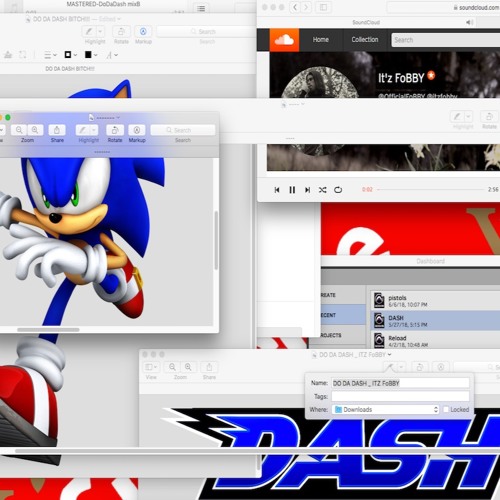Pause the SoundCloud track

pyautogui.click(x=292, y=190)
